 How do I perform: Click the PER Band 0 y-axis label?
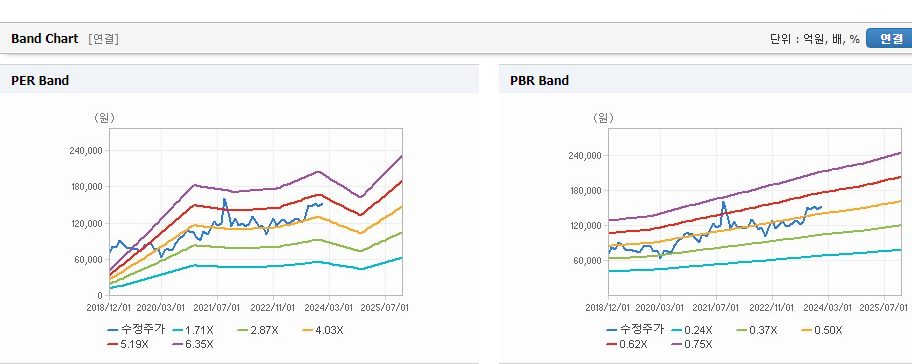pyautogui.click(x=101, y=295)
